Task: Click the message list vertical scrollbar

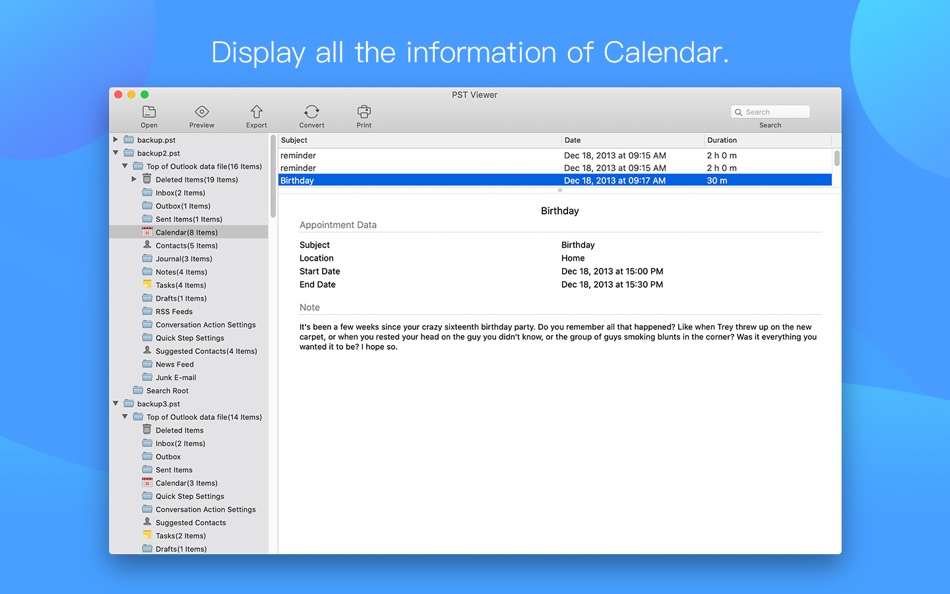Action: point(837,158)
